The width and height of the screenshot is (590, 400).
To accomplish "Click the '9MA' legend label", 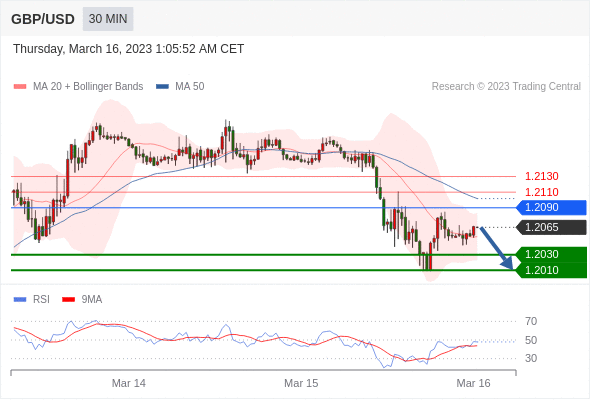I will point(92,300).
